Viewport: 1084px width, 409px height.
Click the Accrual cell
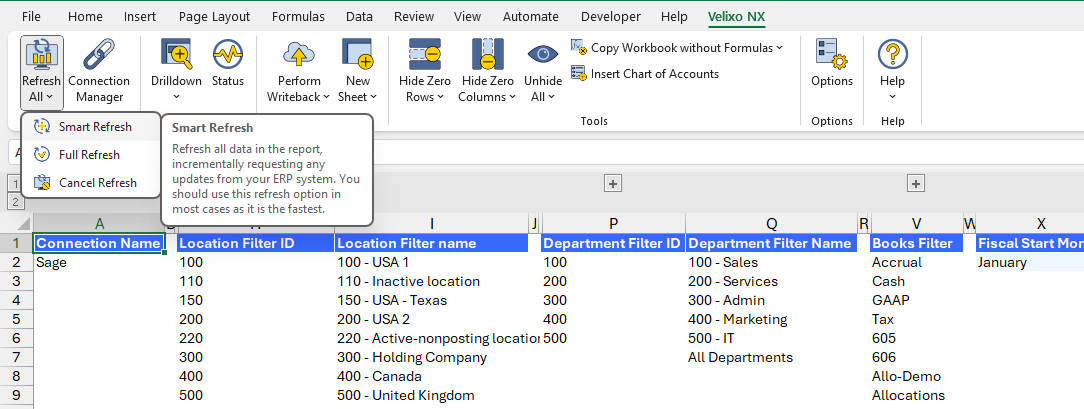coord(917,263)
